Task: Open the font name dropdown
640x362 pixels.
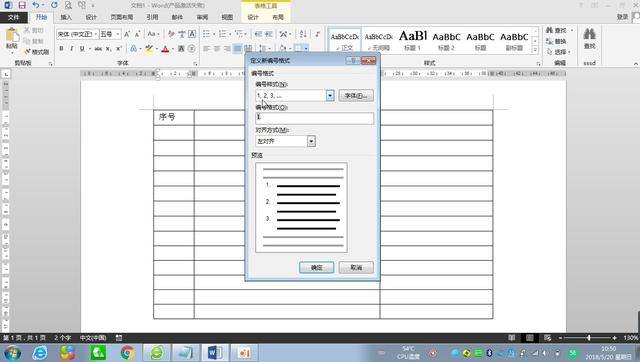Action: click(96, 34)
